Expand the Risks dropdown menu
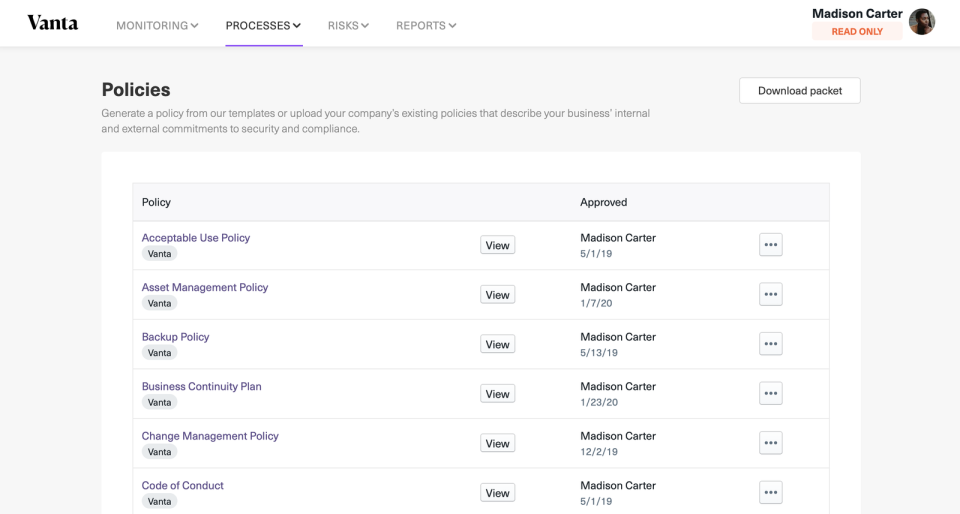Viewport: 960px width, 514px height. click(x=348, y=26)
